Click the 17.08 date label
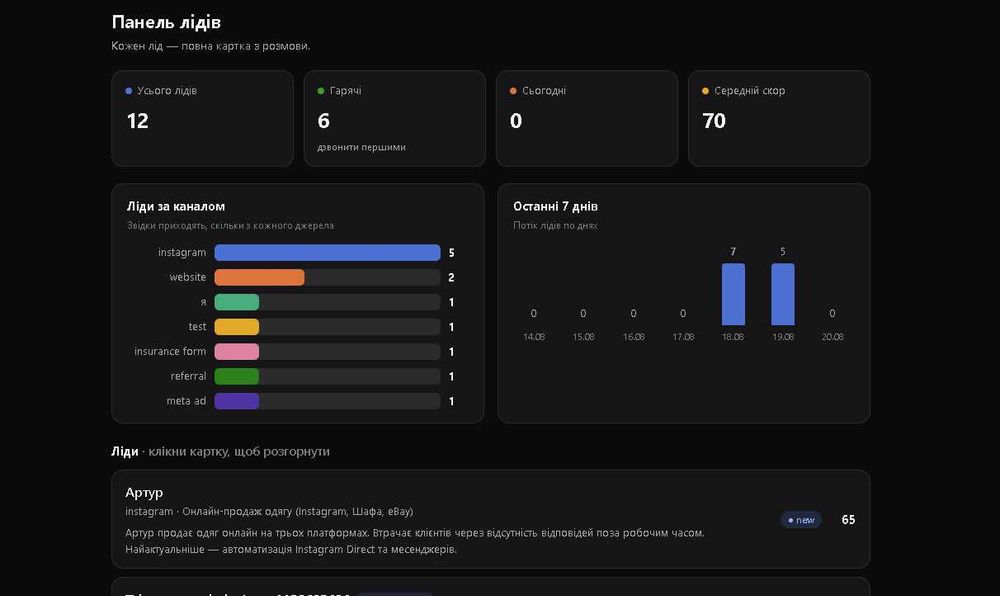This screenshot has height=596, width=1000. [683, 337]
